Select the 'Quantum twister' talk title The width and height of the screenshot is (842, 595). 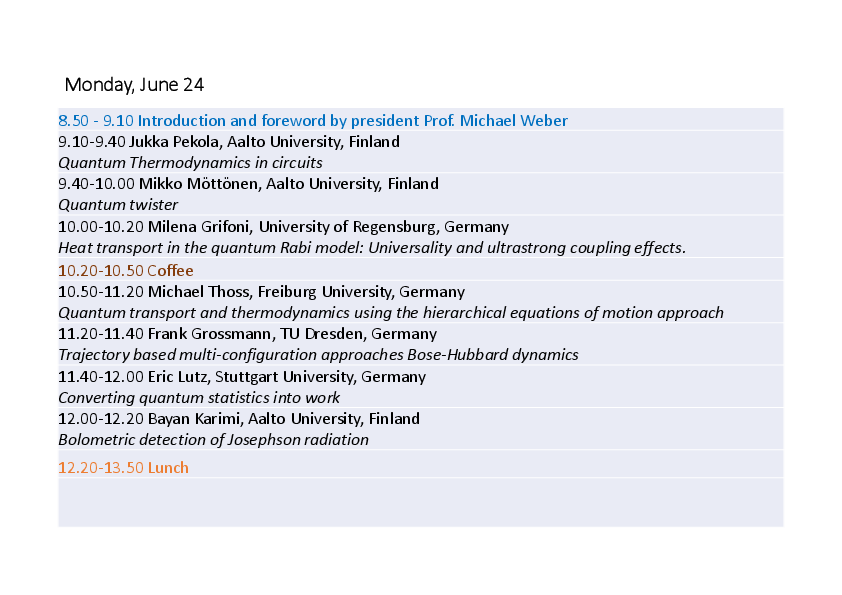coord(118,205)
